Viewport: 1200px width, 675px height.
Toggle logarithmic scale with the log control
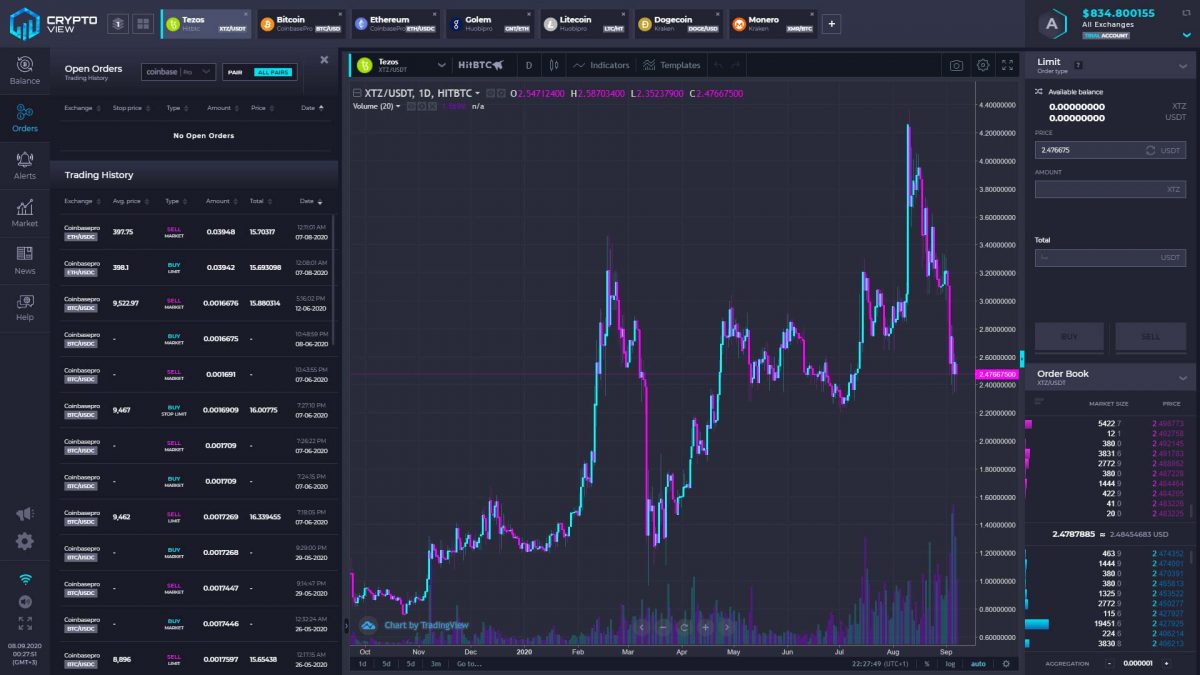(x=952, y=663)
